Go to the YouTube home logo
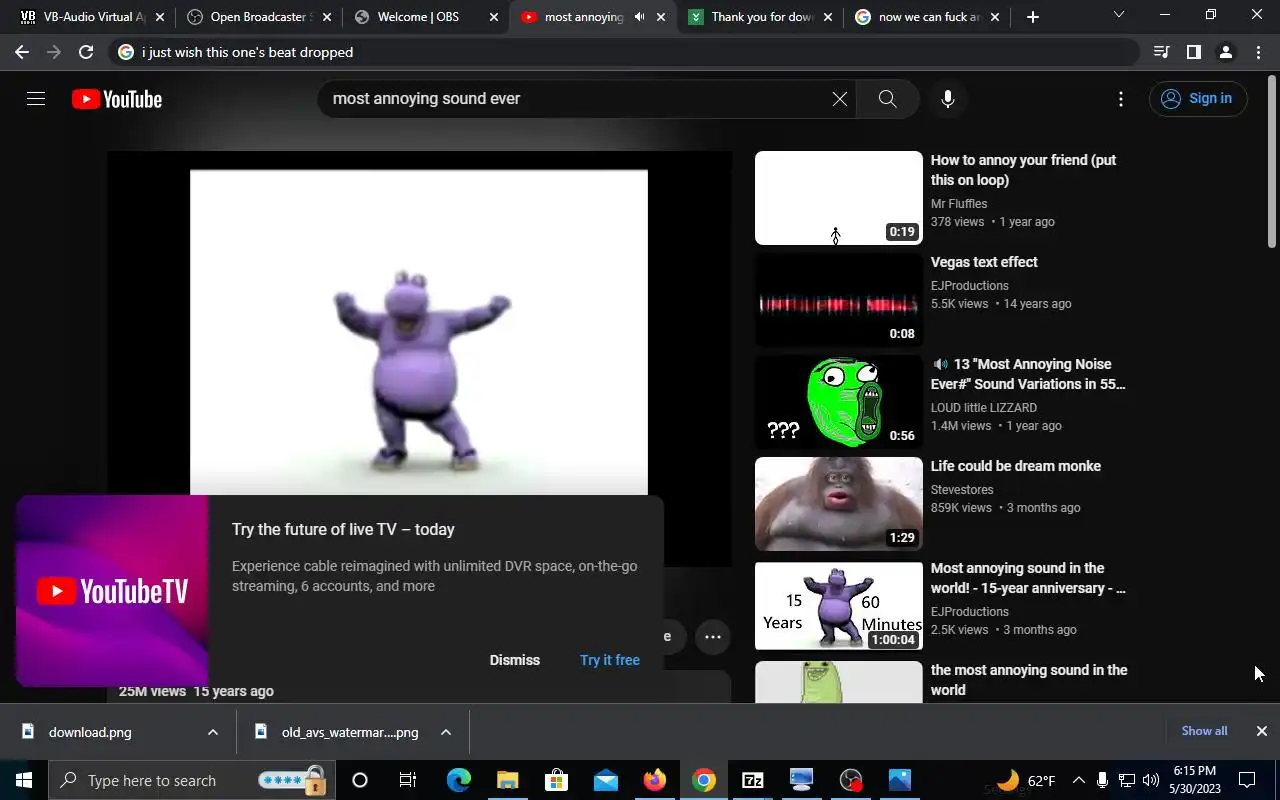The height and width of the screenshot is (800, 1280). 117,99
